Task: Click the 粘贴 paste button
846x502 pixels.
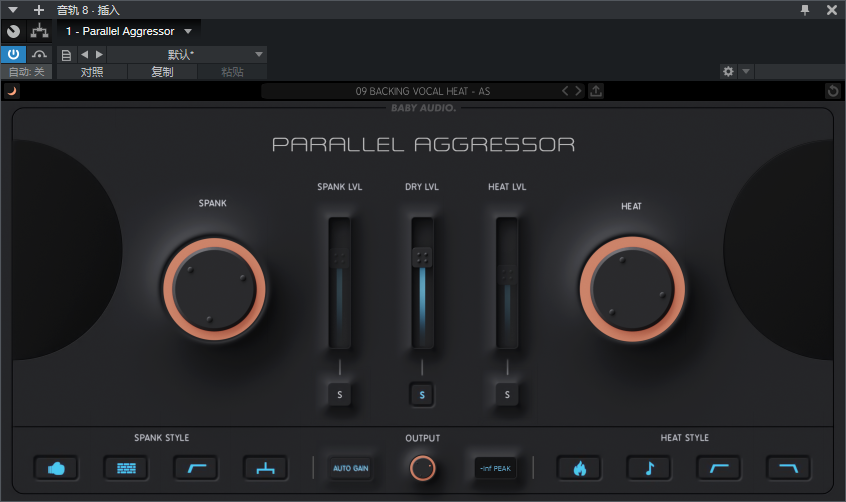Action: pyautogui.click(x=232, y=72)
